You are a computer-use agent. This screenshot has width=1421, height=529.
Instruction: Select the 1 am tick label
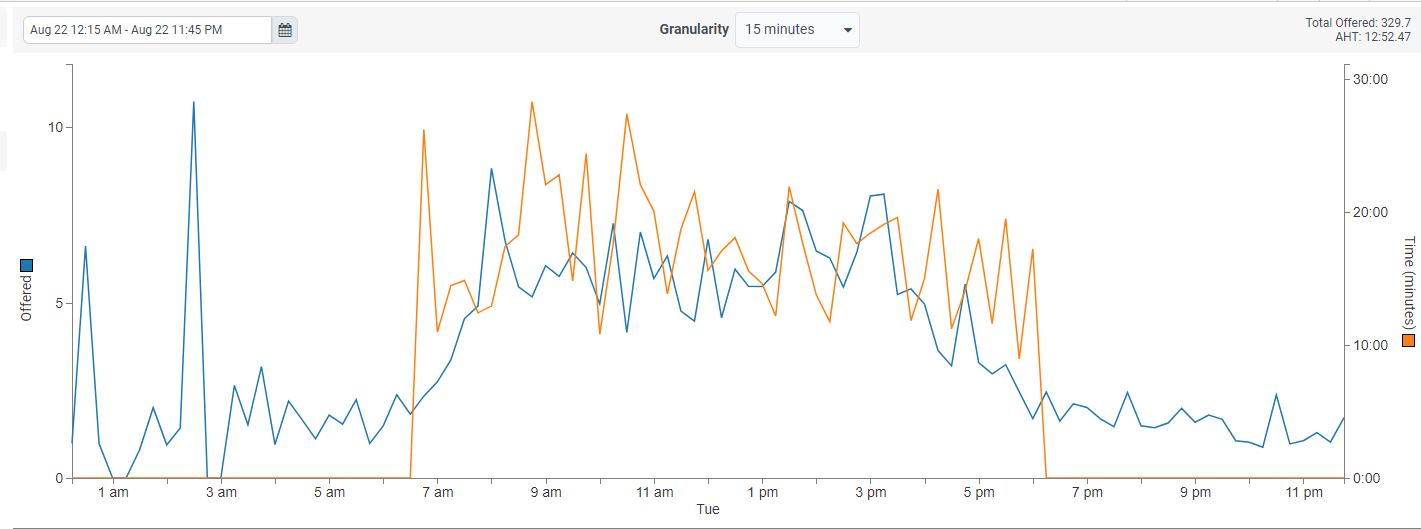pos(113,492)
